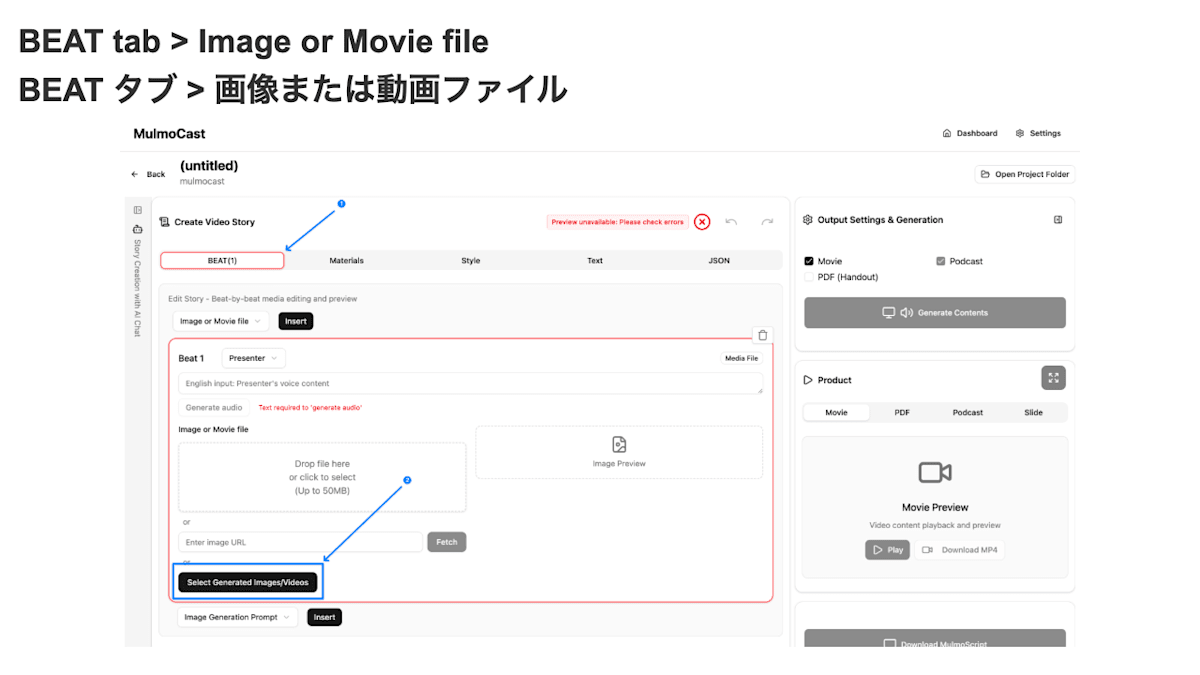Open the AI chat robot icon
Screen dimensions: 1200x675
(138, 229)
